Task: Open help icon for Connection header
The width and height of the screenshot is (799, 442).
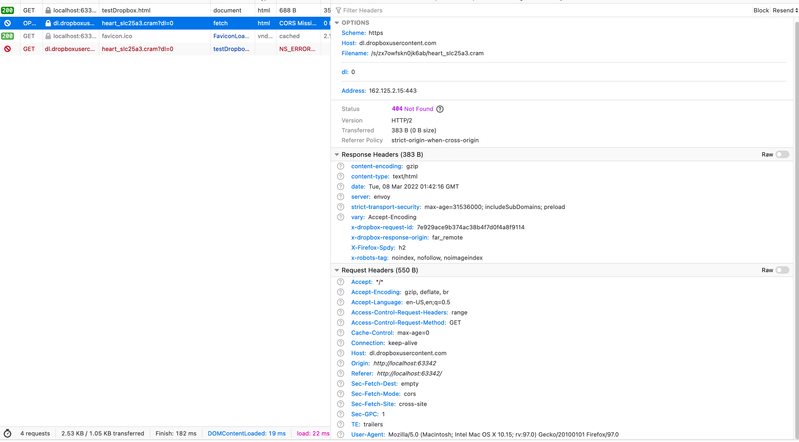Action: click(x=340, y=343)
